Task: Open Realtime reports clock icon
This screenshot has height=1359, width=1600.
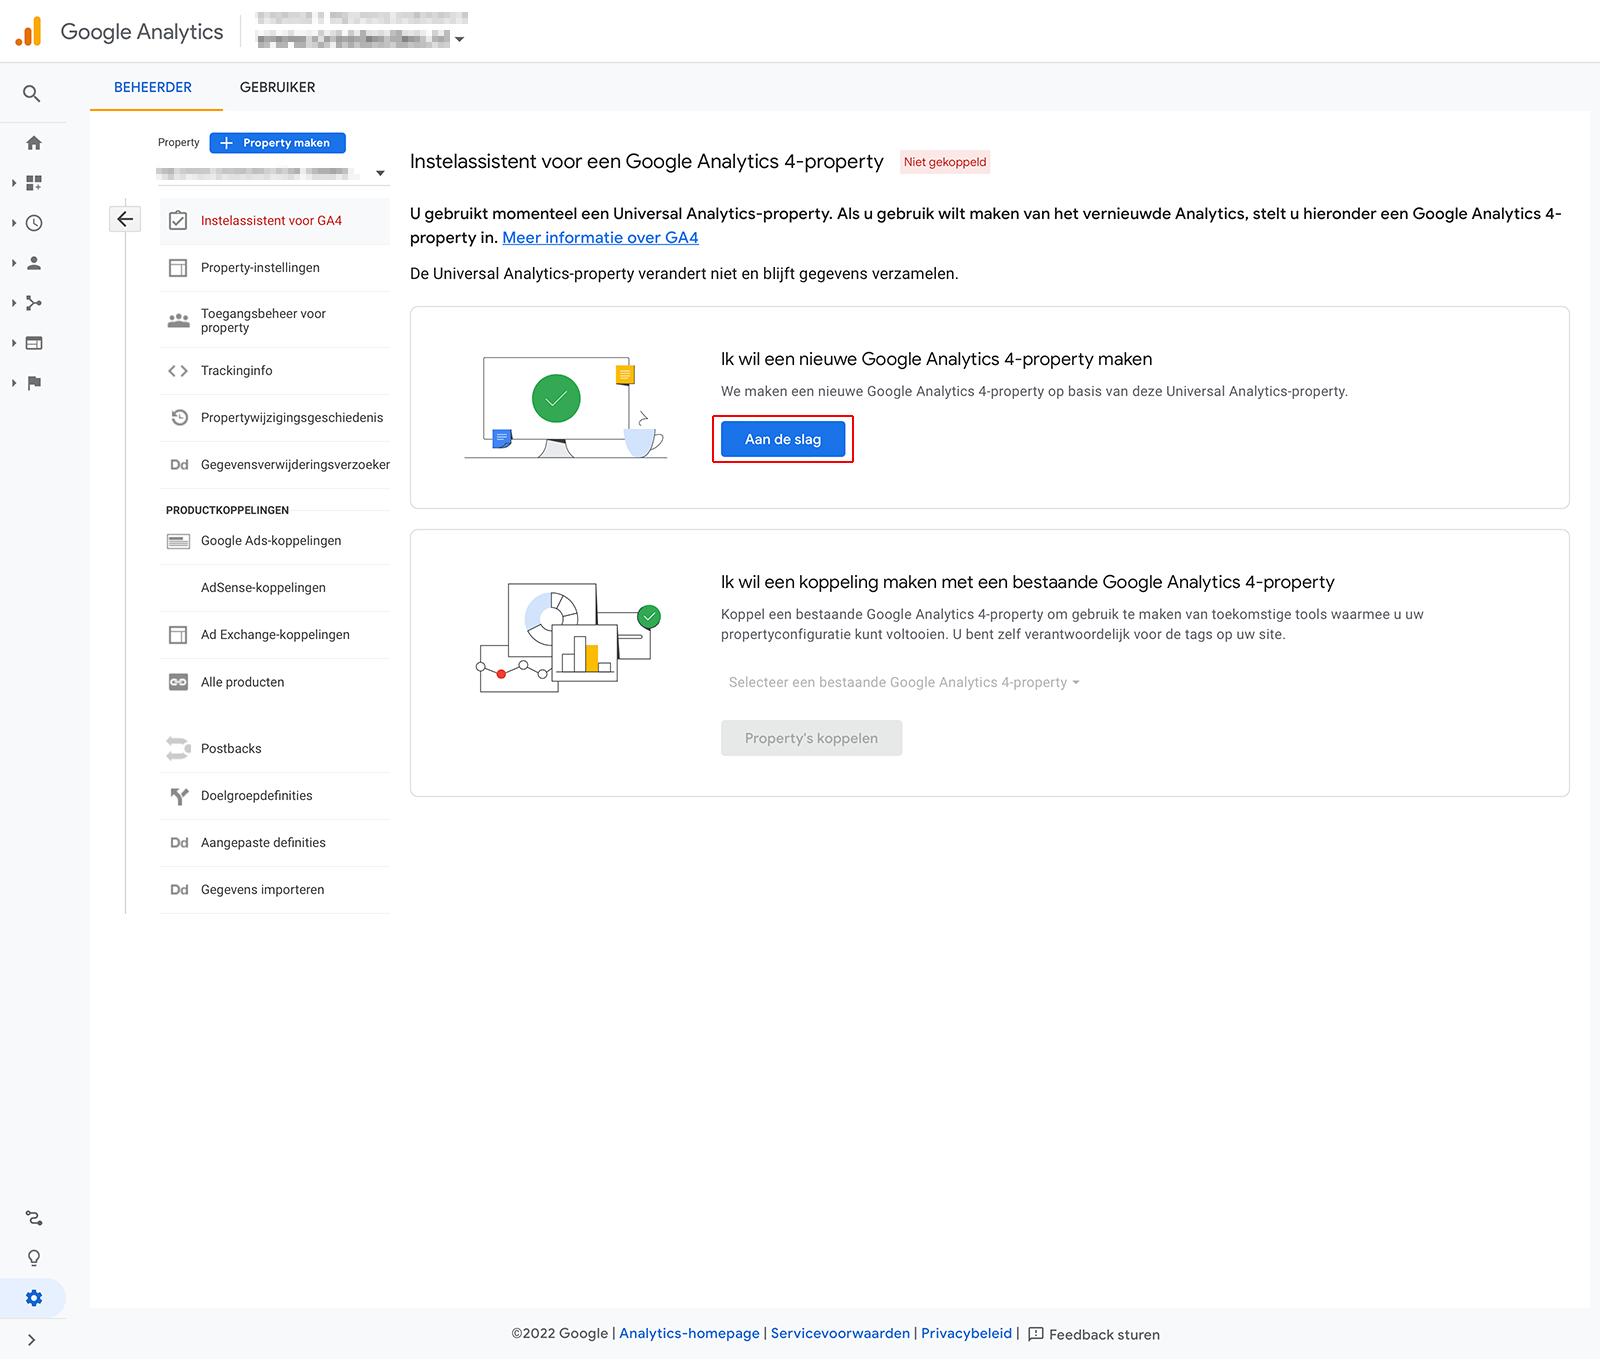Action: point(34,223)
